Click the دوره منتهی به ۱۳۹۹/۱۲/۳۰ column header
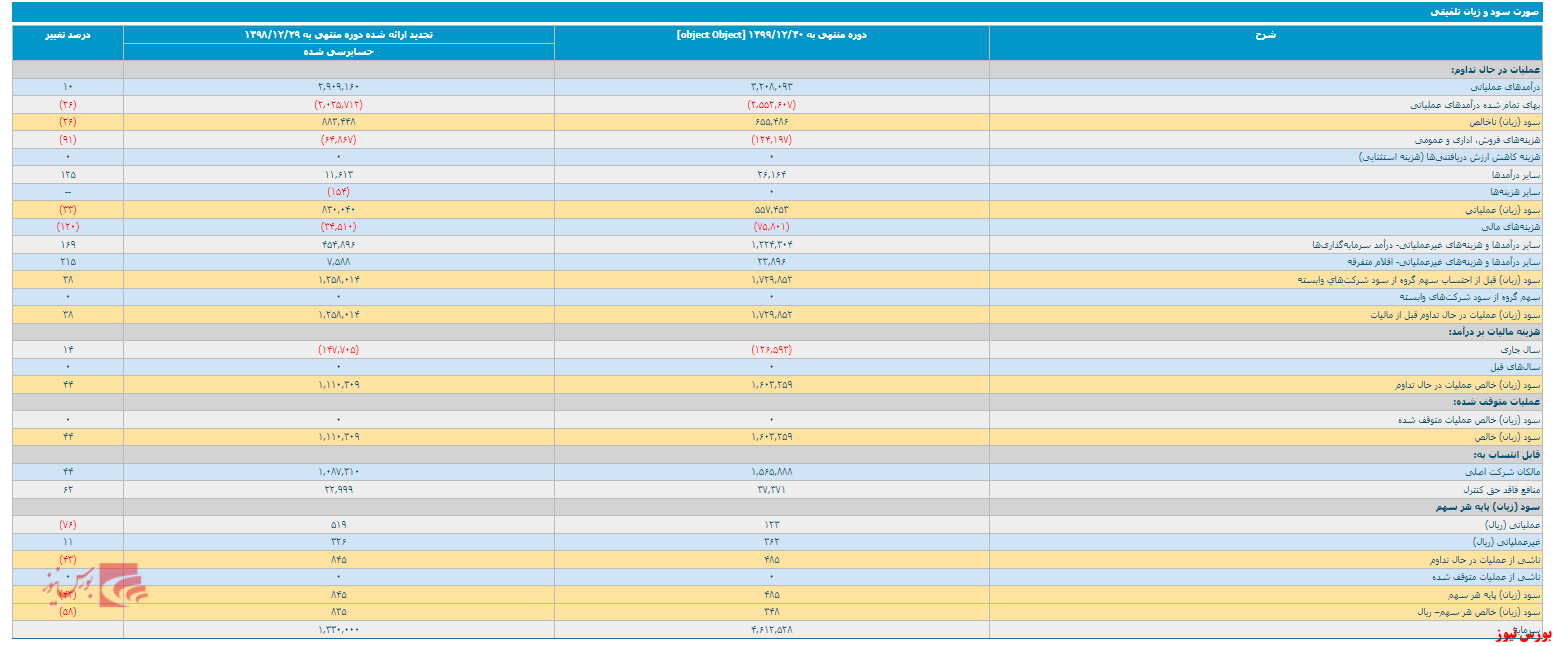Viewport: 1555px width, 646px height. (x=772, y=34)
